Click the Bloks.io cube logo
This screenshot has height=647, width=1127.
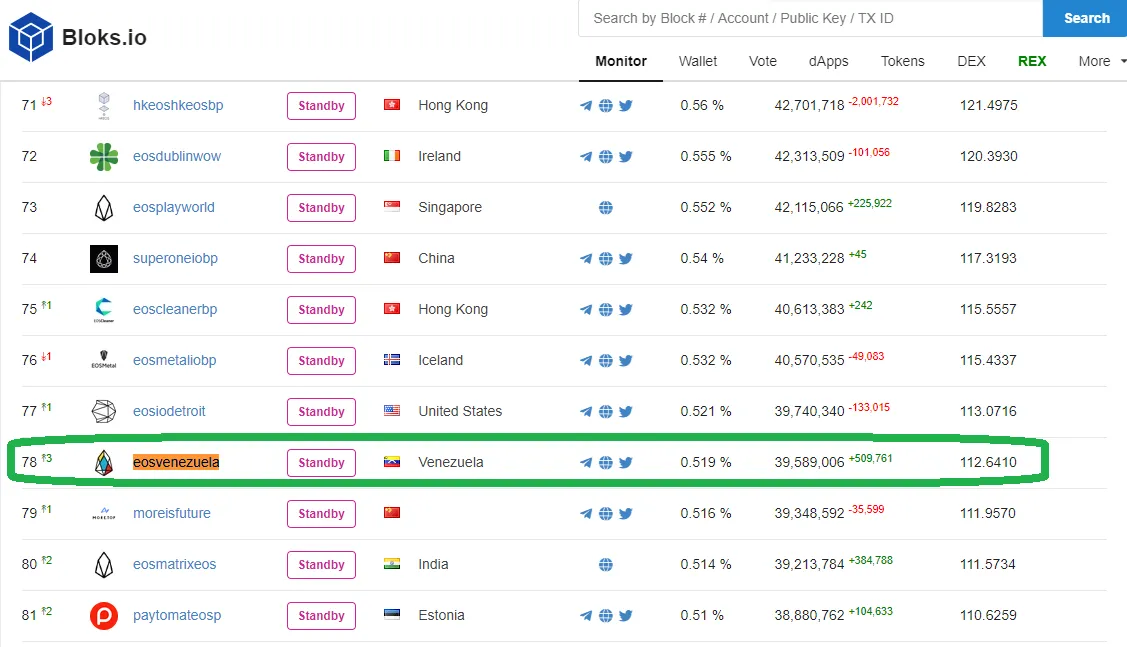(x=31, y=37)
